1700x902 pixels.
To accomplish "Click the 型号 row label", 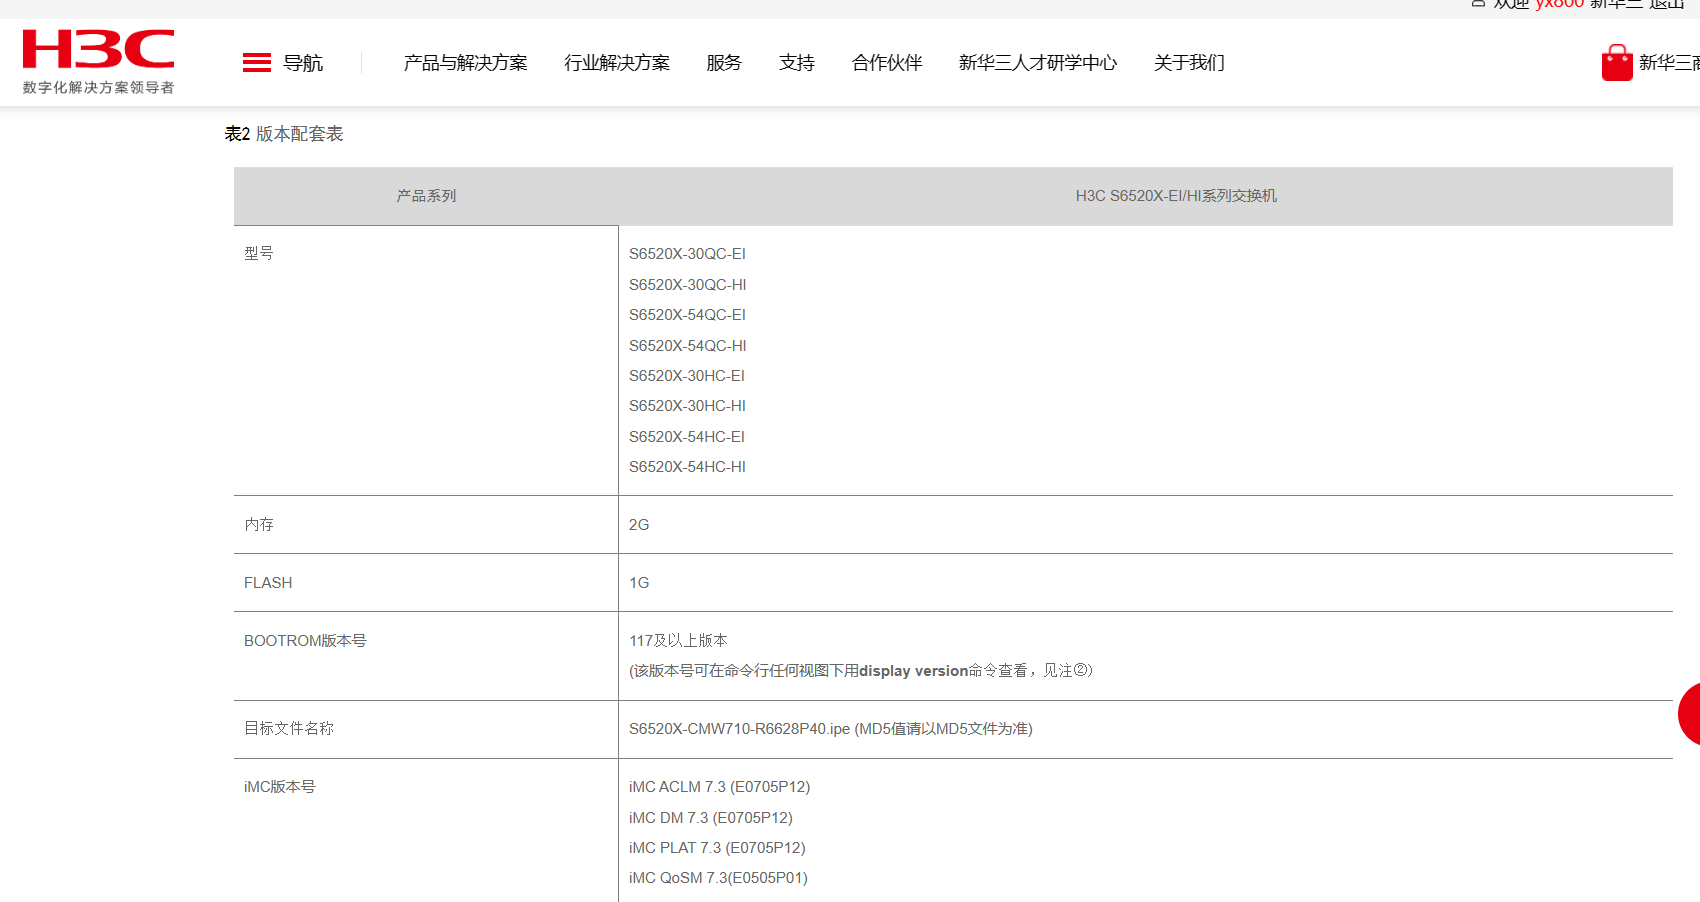I will (x=259, y=254).
